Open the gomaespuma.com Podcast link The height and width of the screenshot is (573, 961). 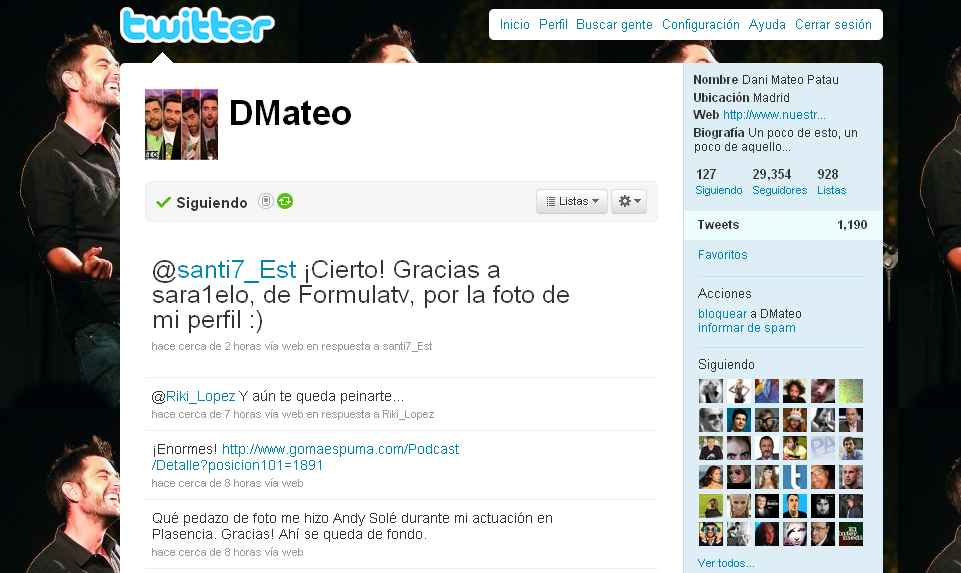[305, 457]
